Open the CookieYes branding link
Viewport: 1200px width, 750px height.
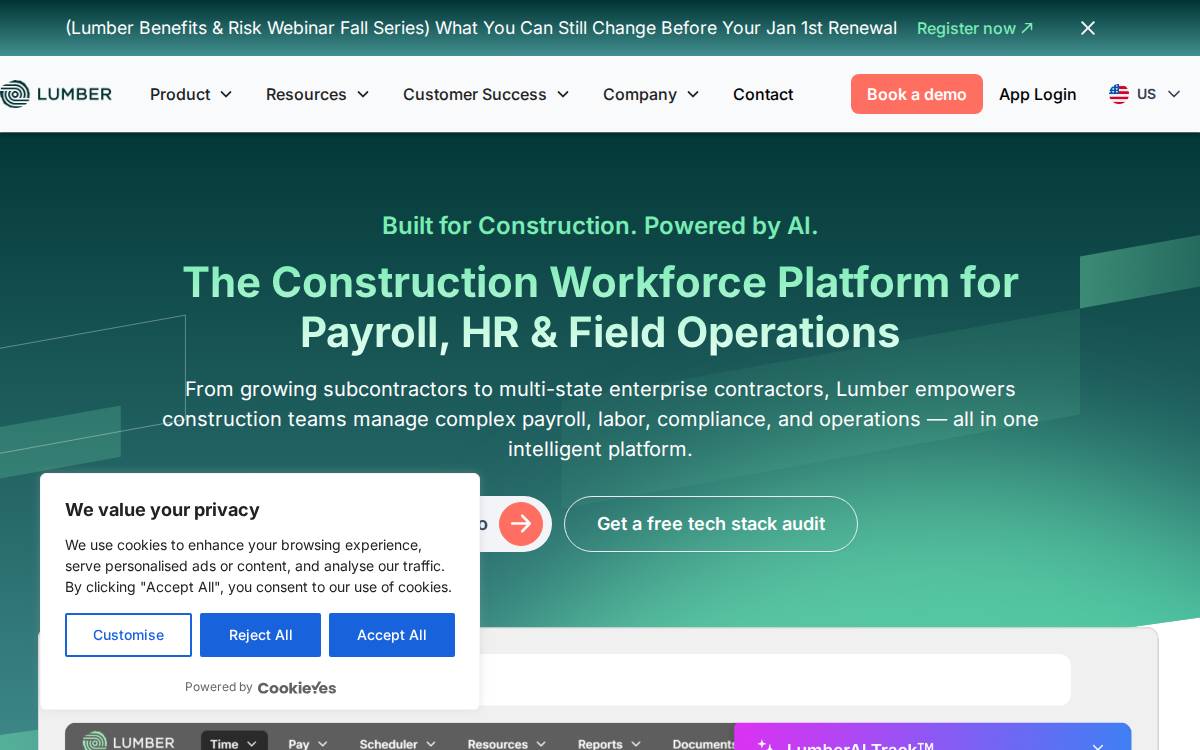tap(297, 687)
